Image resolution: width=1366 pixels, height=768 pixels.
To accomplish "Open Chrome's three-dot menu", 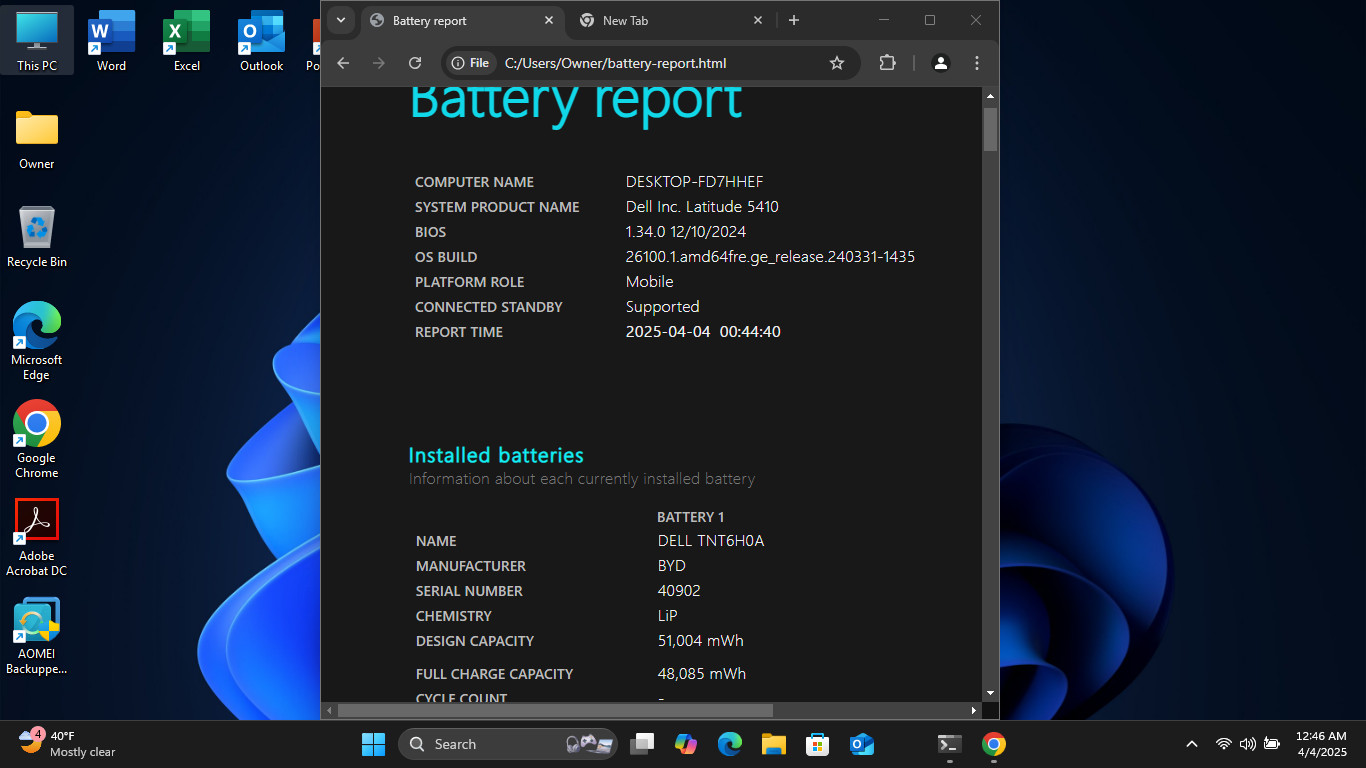I will [x=977, y=63].
